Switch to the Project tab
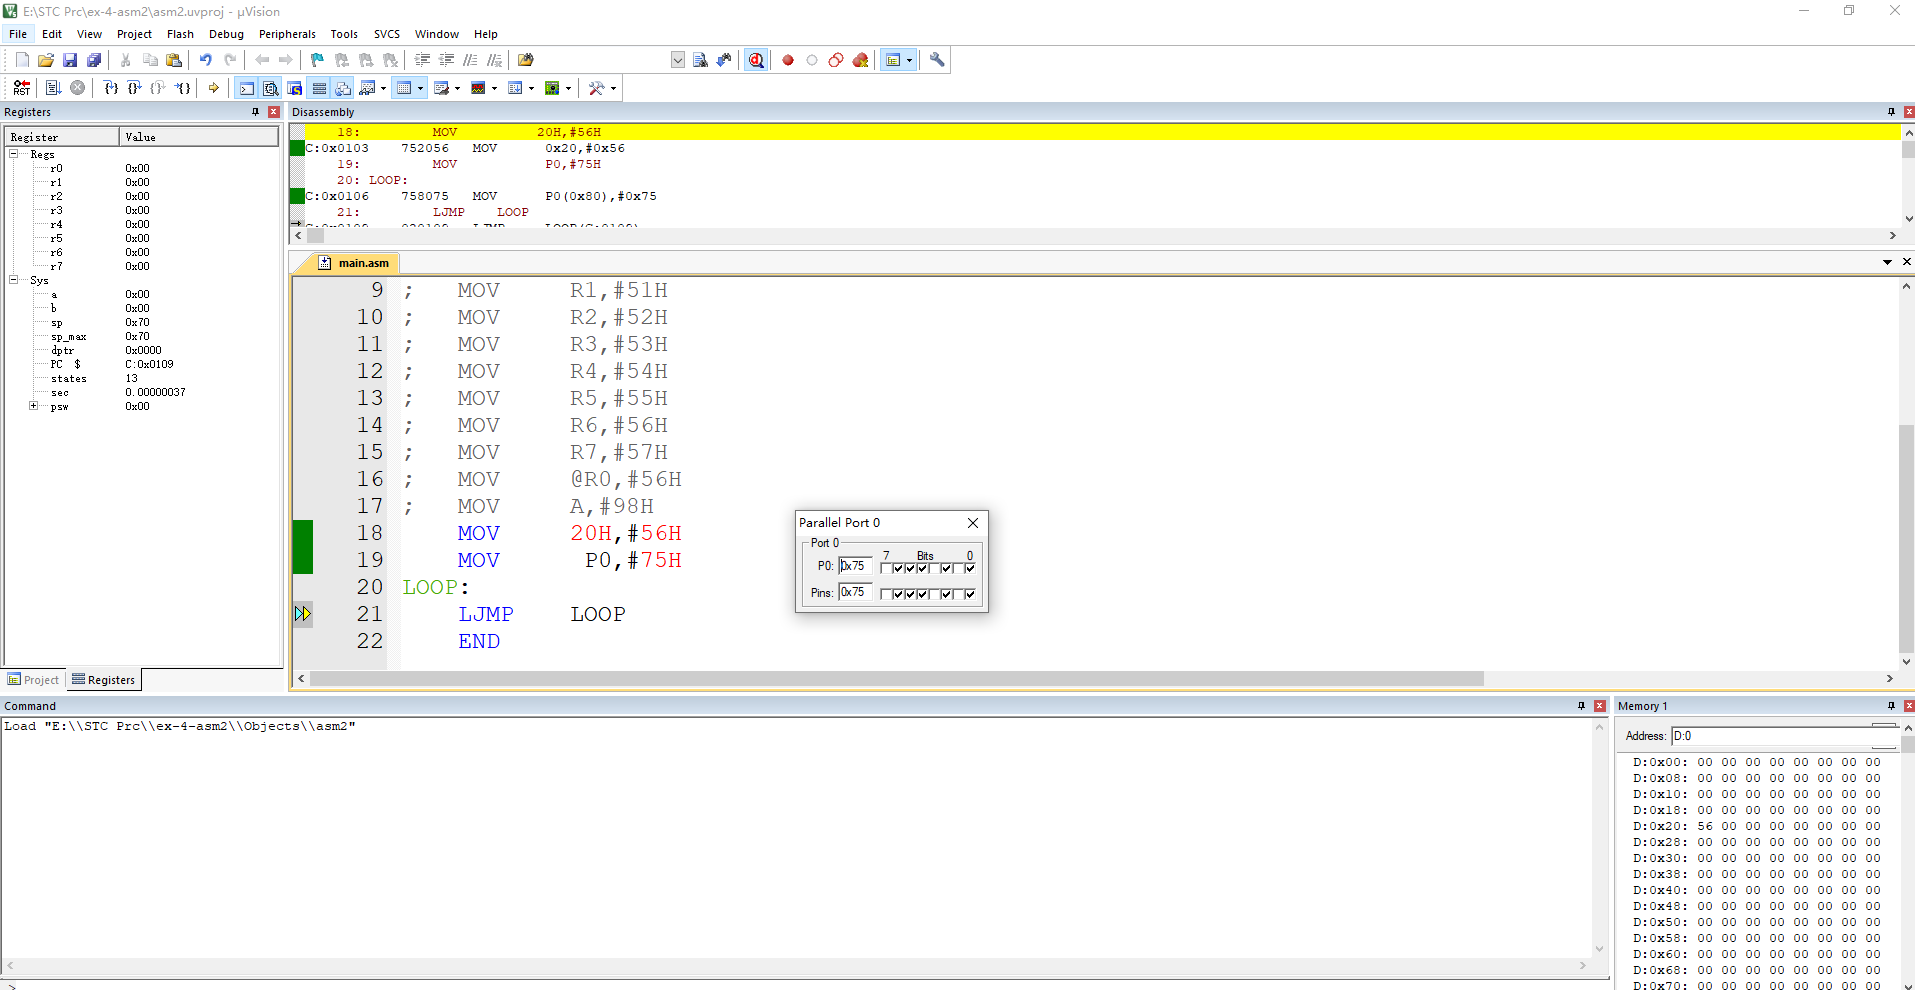 pos(34,680)
